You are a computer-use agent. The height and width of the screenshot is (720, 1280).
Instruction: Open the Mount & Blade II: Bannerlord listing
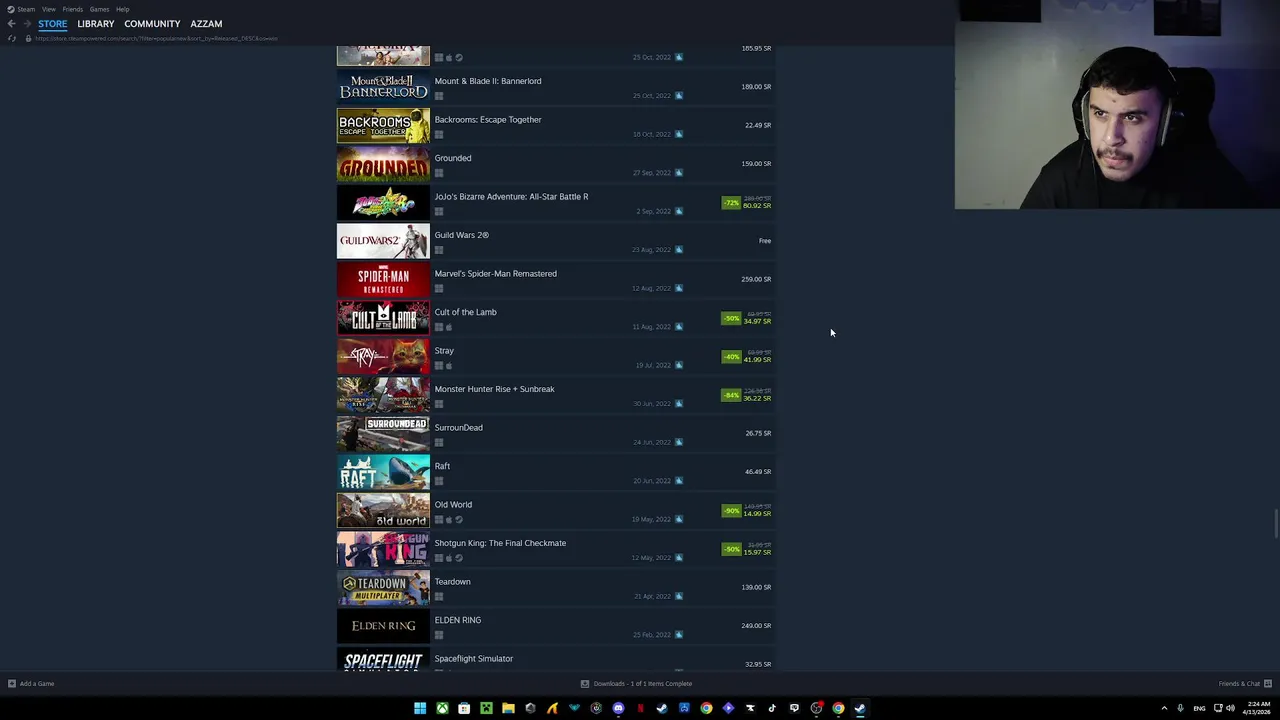click(555, 87)
